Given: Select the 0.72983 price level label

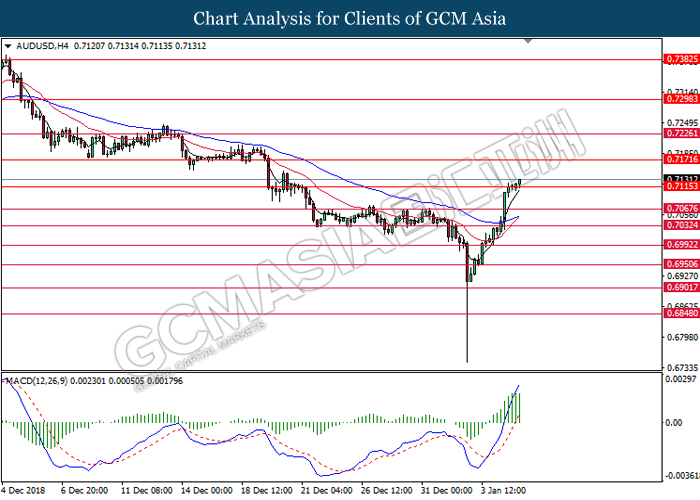Looking at the screenshot, I should point(681,99).
